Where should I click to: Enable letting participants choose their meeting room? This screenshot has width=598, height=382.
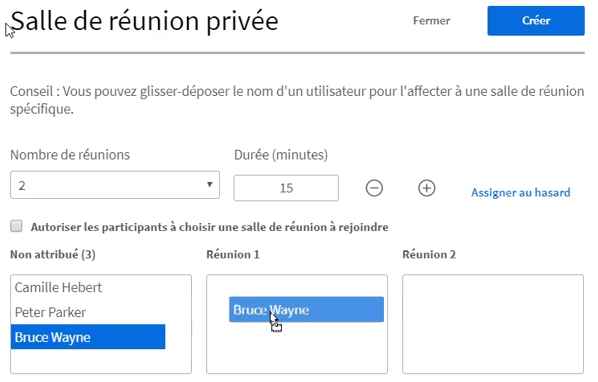[16, 226]
